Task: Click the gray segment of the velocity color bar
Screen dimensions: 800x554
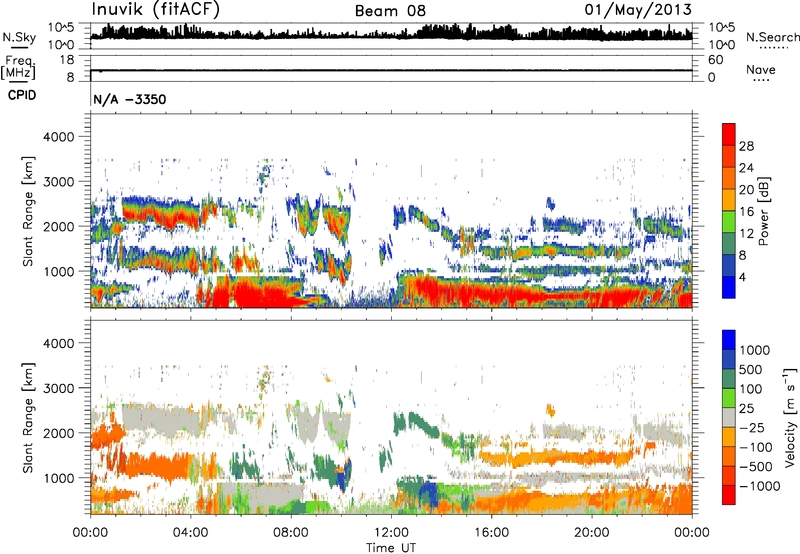Action: (729, 418)
